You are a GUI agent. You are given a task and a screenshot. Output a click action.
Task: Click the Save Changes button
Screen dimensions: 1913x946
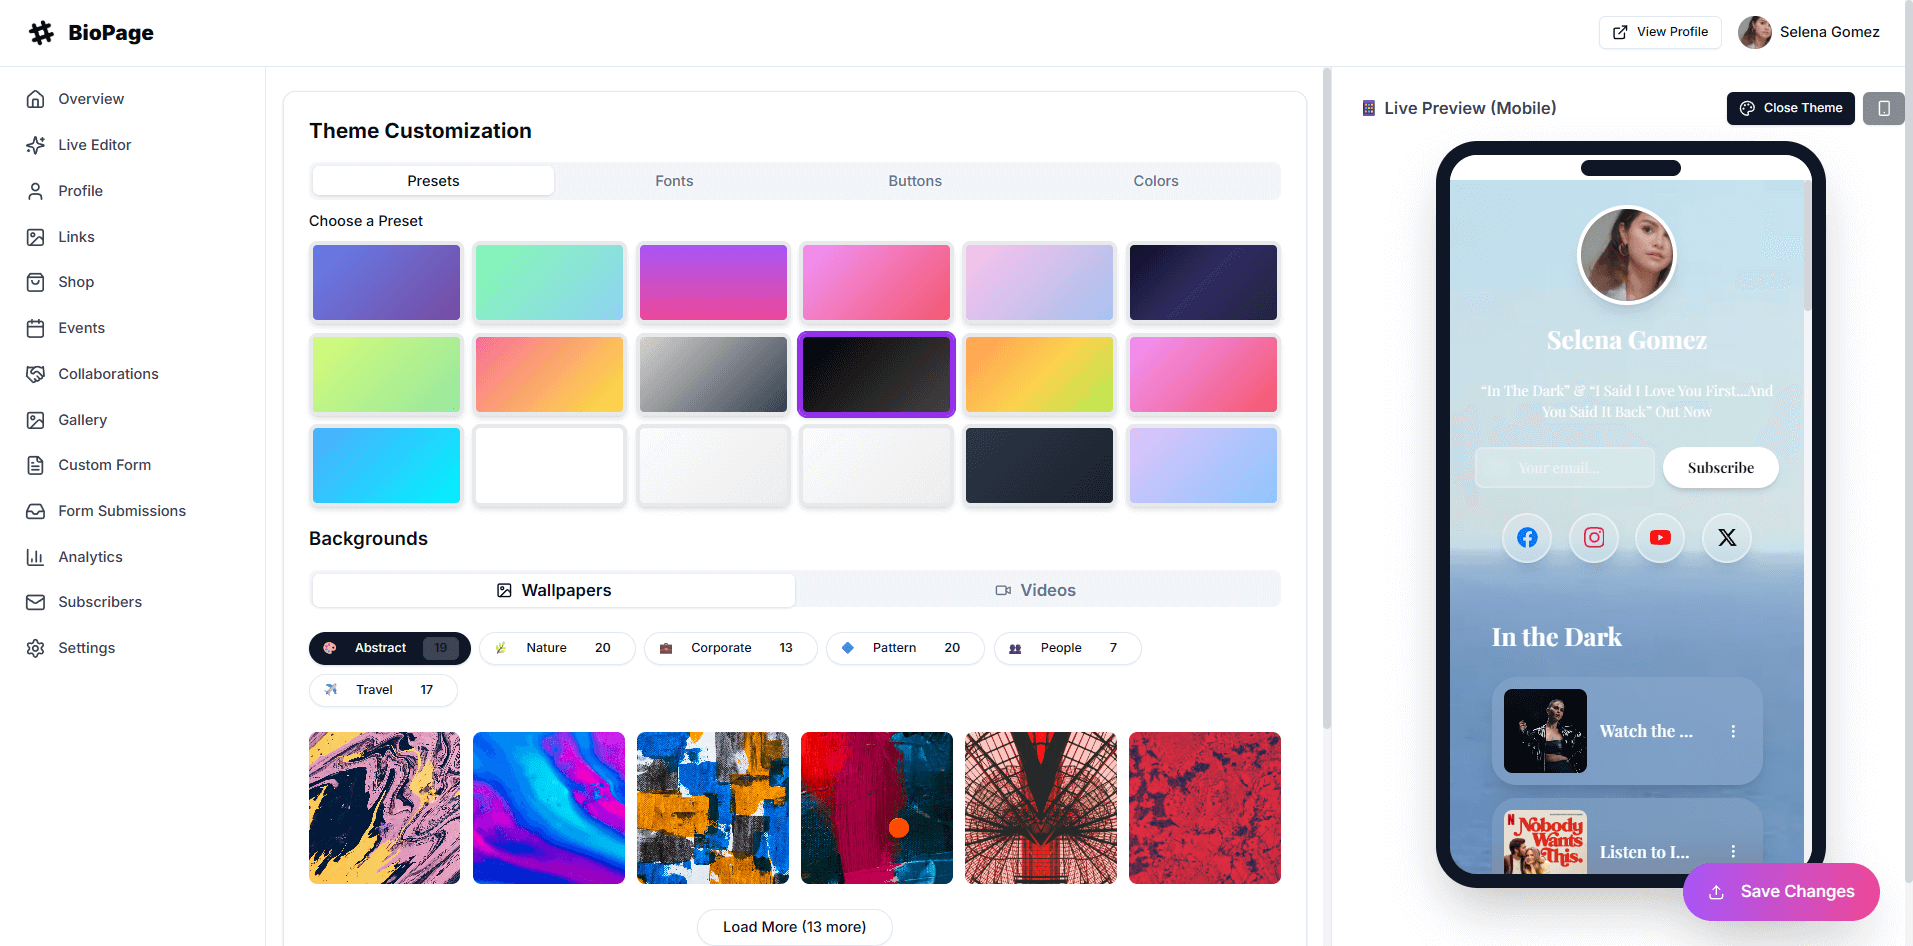point(1781,892)
